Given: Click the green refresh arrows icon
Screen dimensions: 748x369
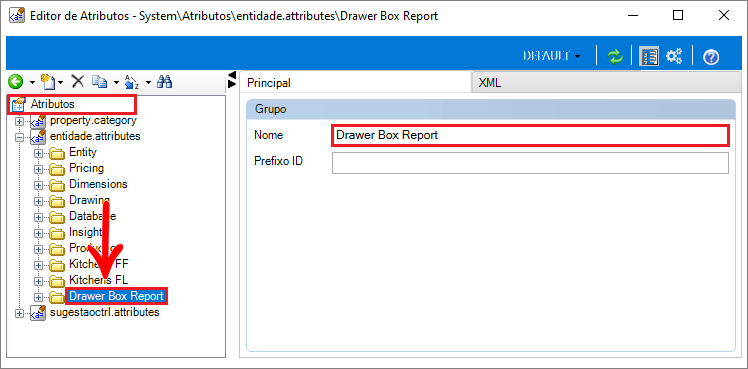Looking at the screenshot, I should pos(614,56).
